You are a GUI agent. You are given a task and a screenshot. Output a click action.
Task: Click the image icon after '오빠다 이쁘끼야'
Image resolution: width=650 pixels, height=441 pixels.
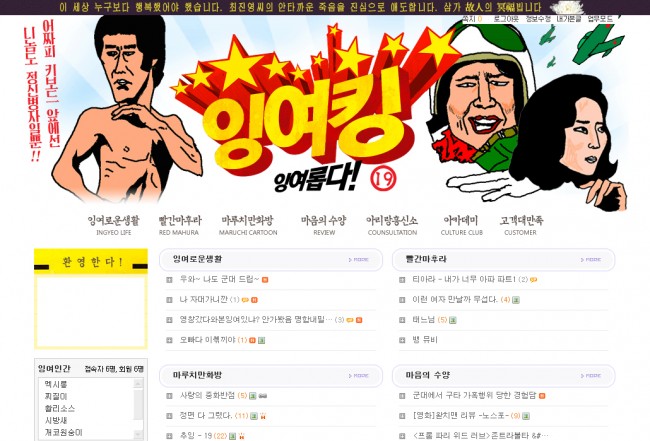[x=262, y=340]
